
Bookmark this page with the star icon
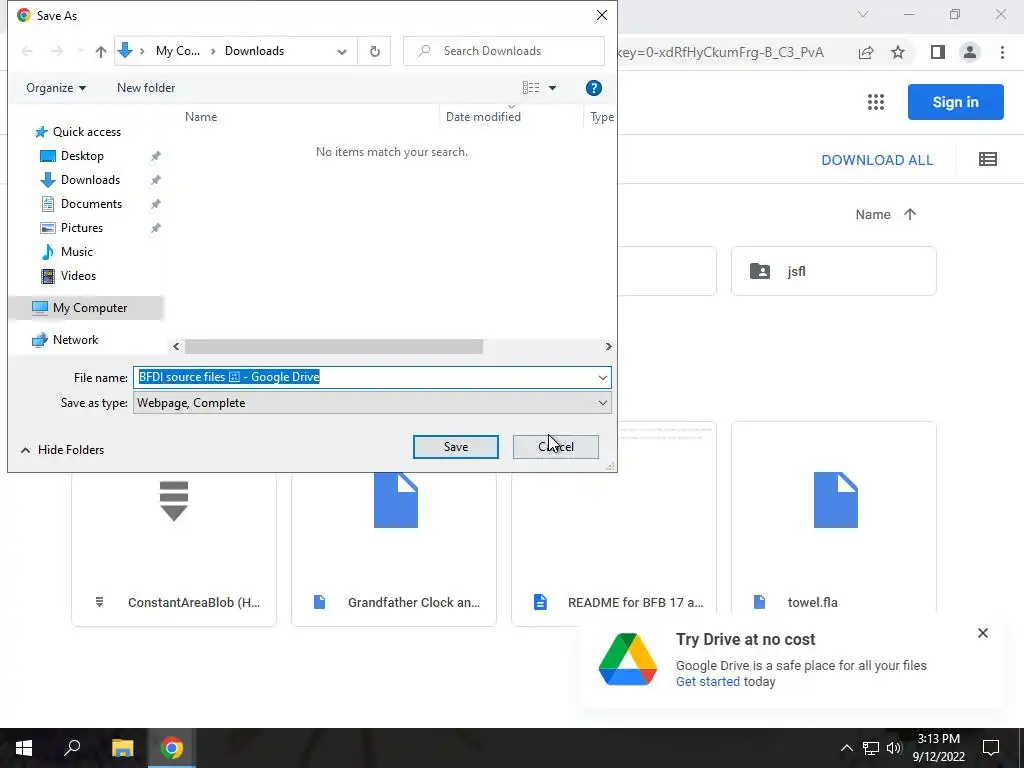[898, 52]
